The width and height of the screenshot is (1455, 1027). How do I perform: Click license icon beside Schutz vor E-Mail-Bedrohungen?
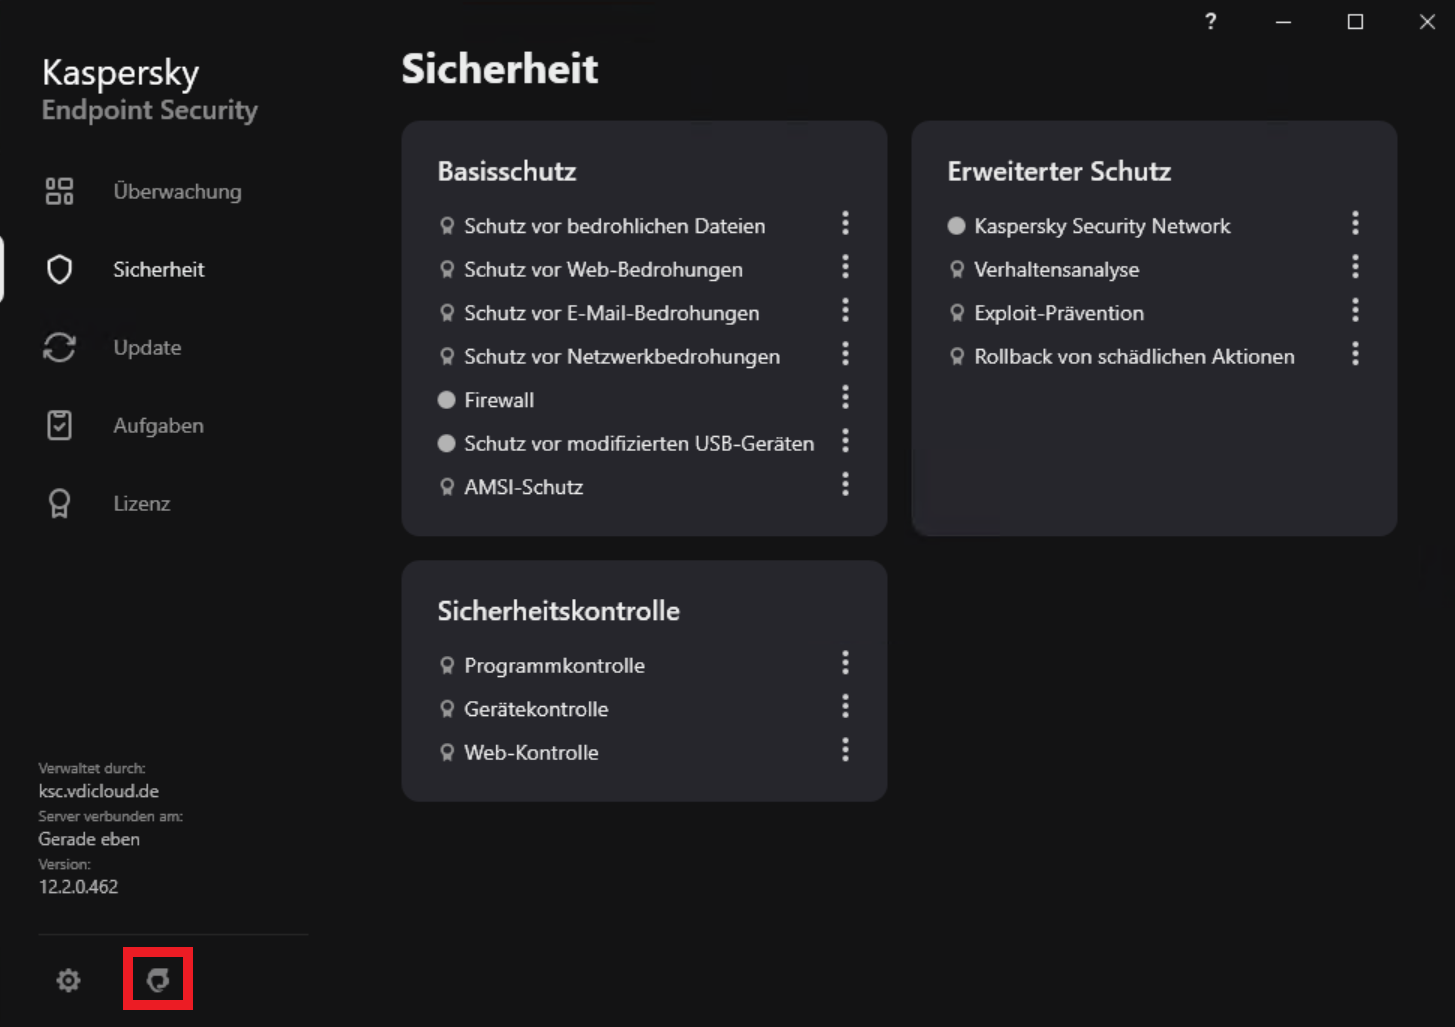pyautogui.click(x=447, y=313)
